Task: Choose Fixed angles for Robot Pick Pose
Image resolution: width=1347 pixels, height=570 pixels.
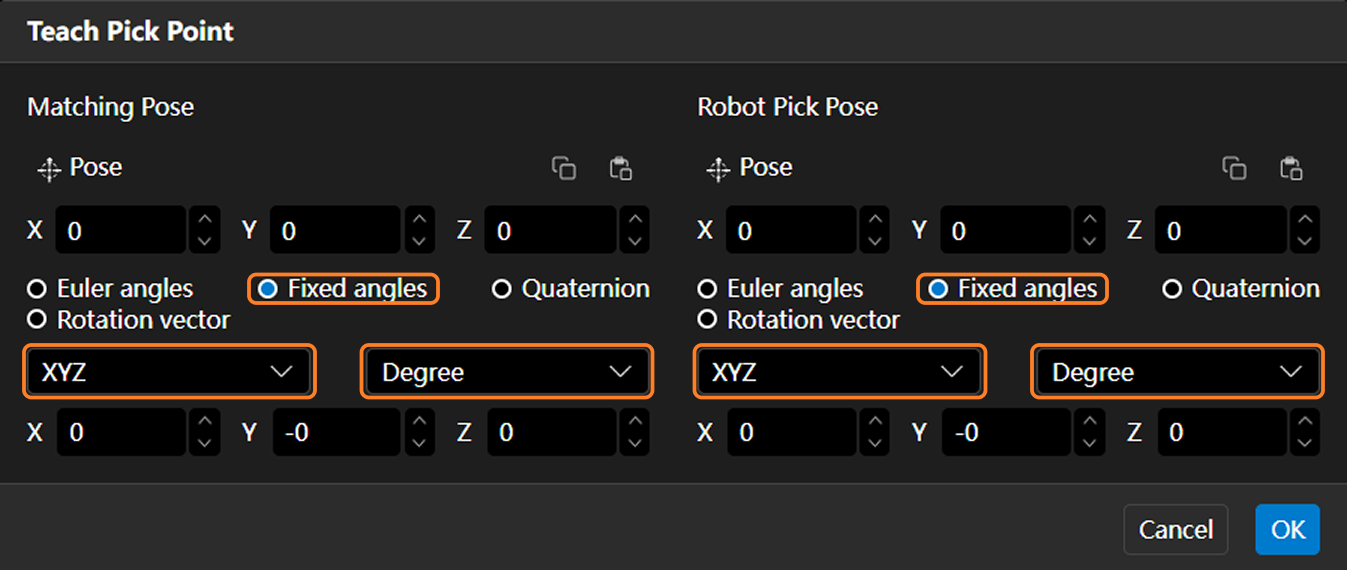Action: tap(938, 289)
